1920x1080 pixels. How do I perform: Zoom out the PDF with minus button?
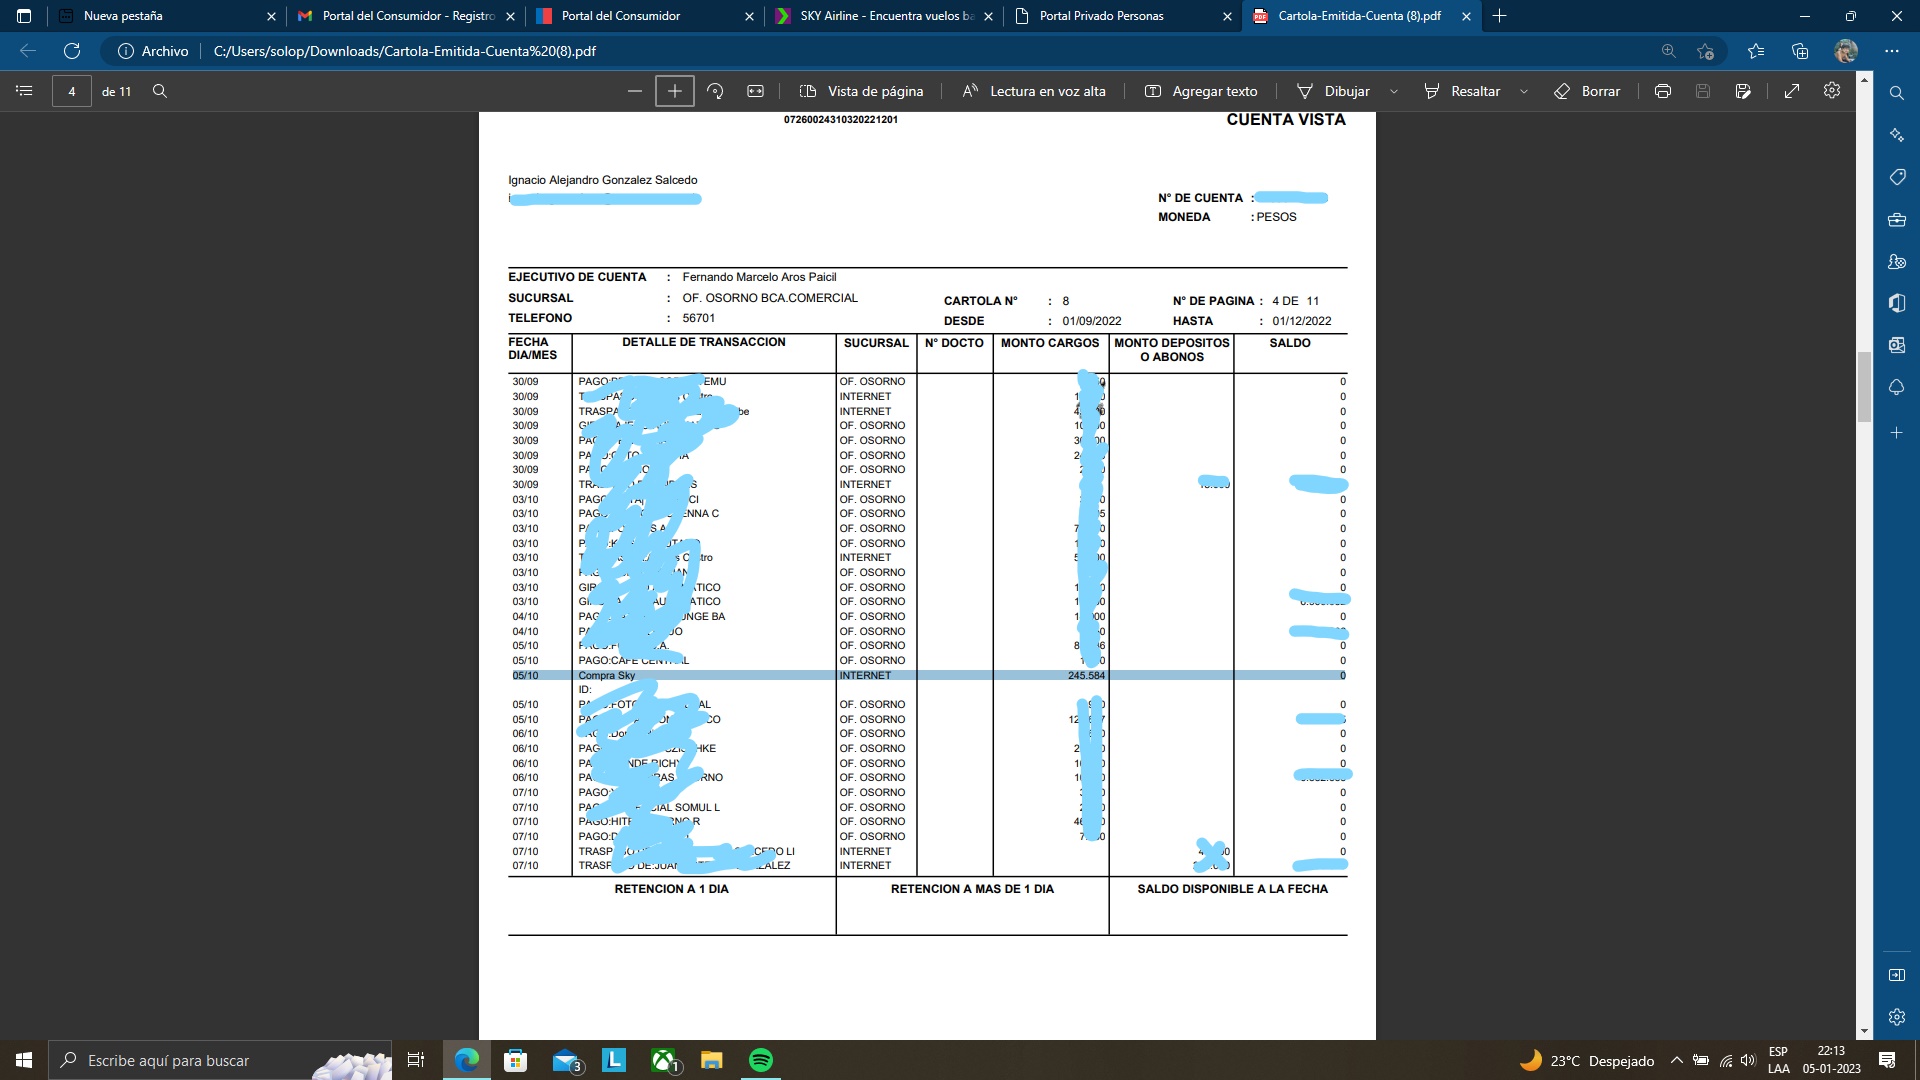(x=634, y=91)
